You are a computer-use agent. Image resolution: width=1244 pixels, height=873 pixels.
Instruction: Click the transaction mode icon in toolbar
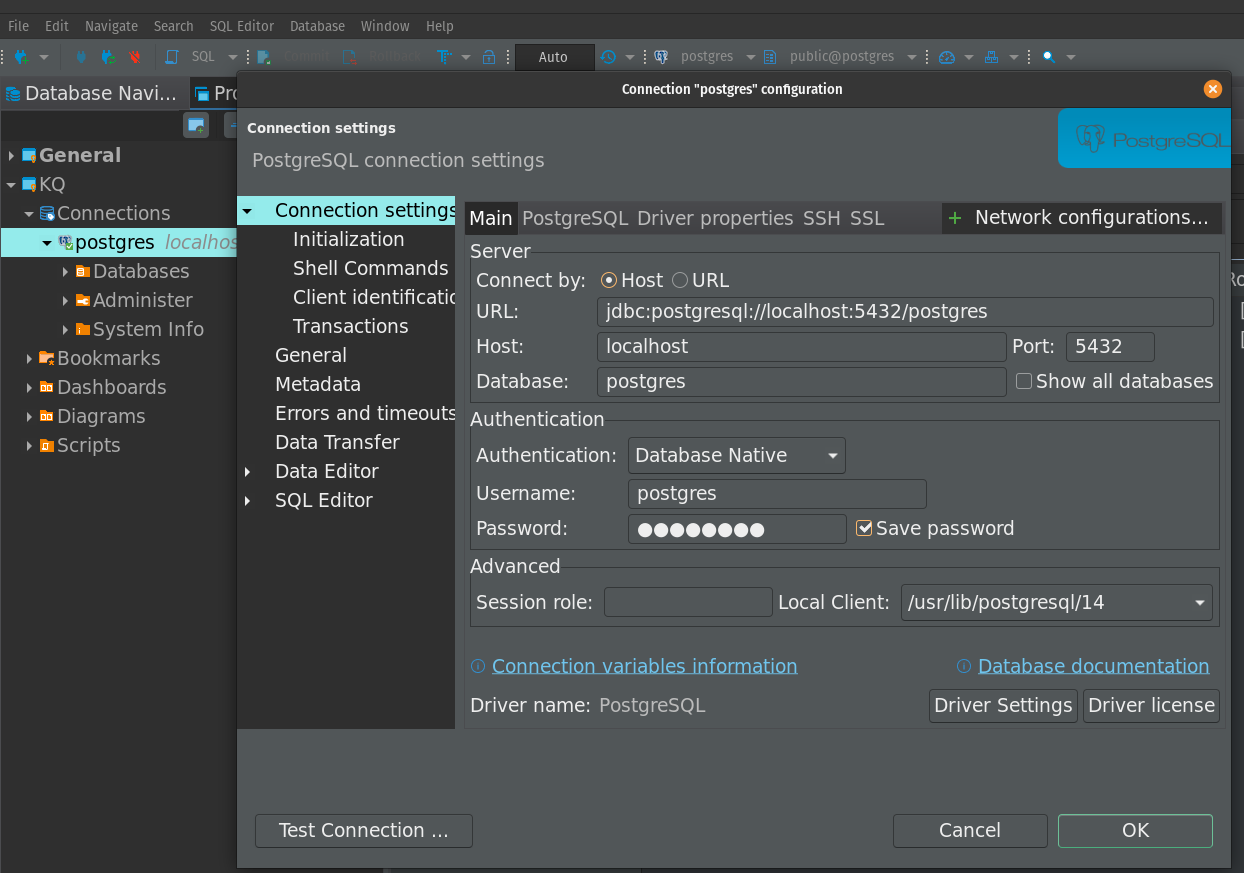(444, 57)
